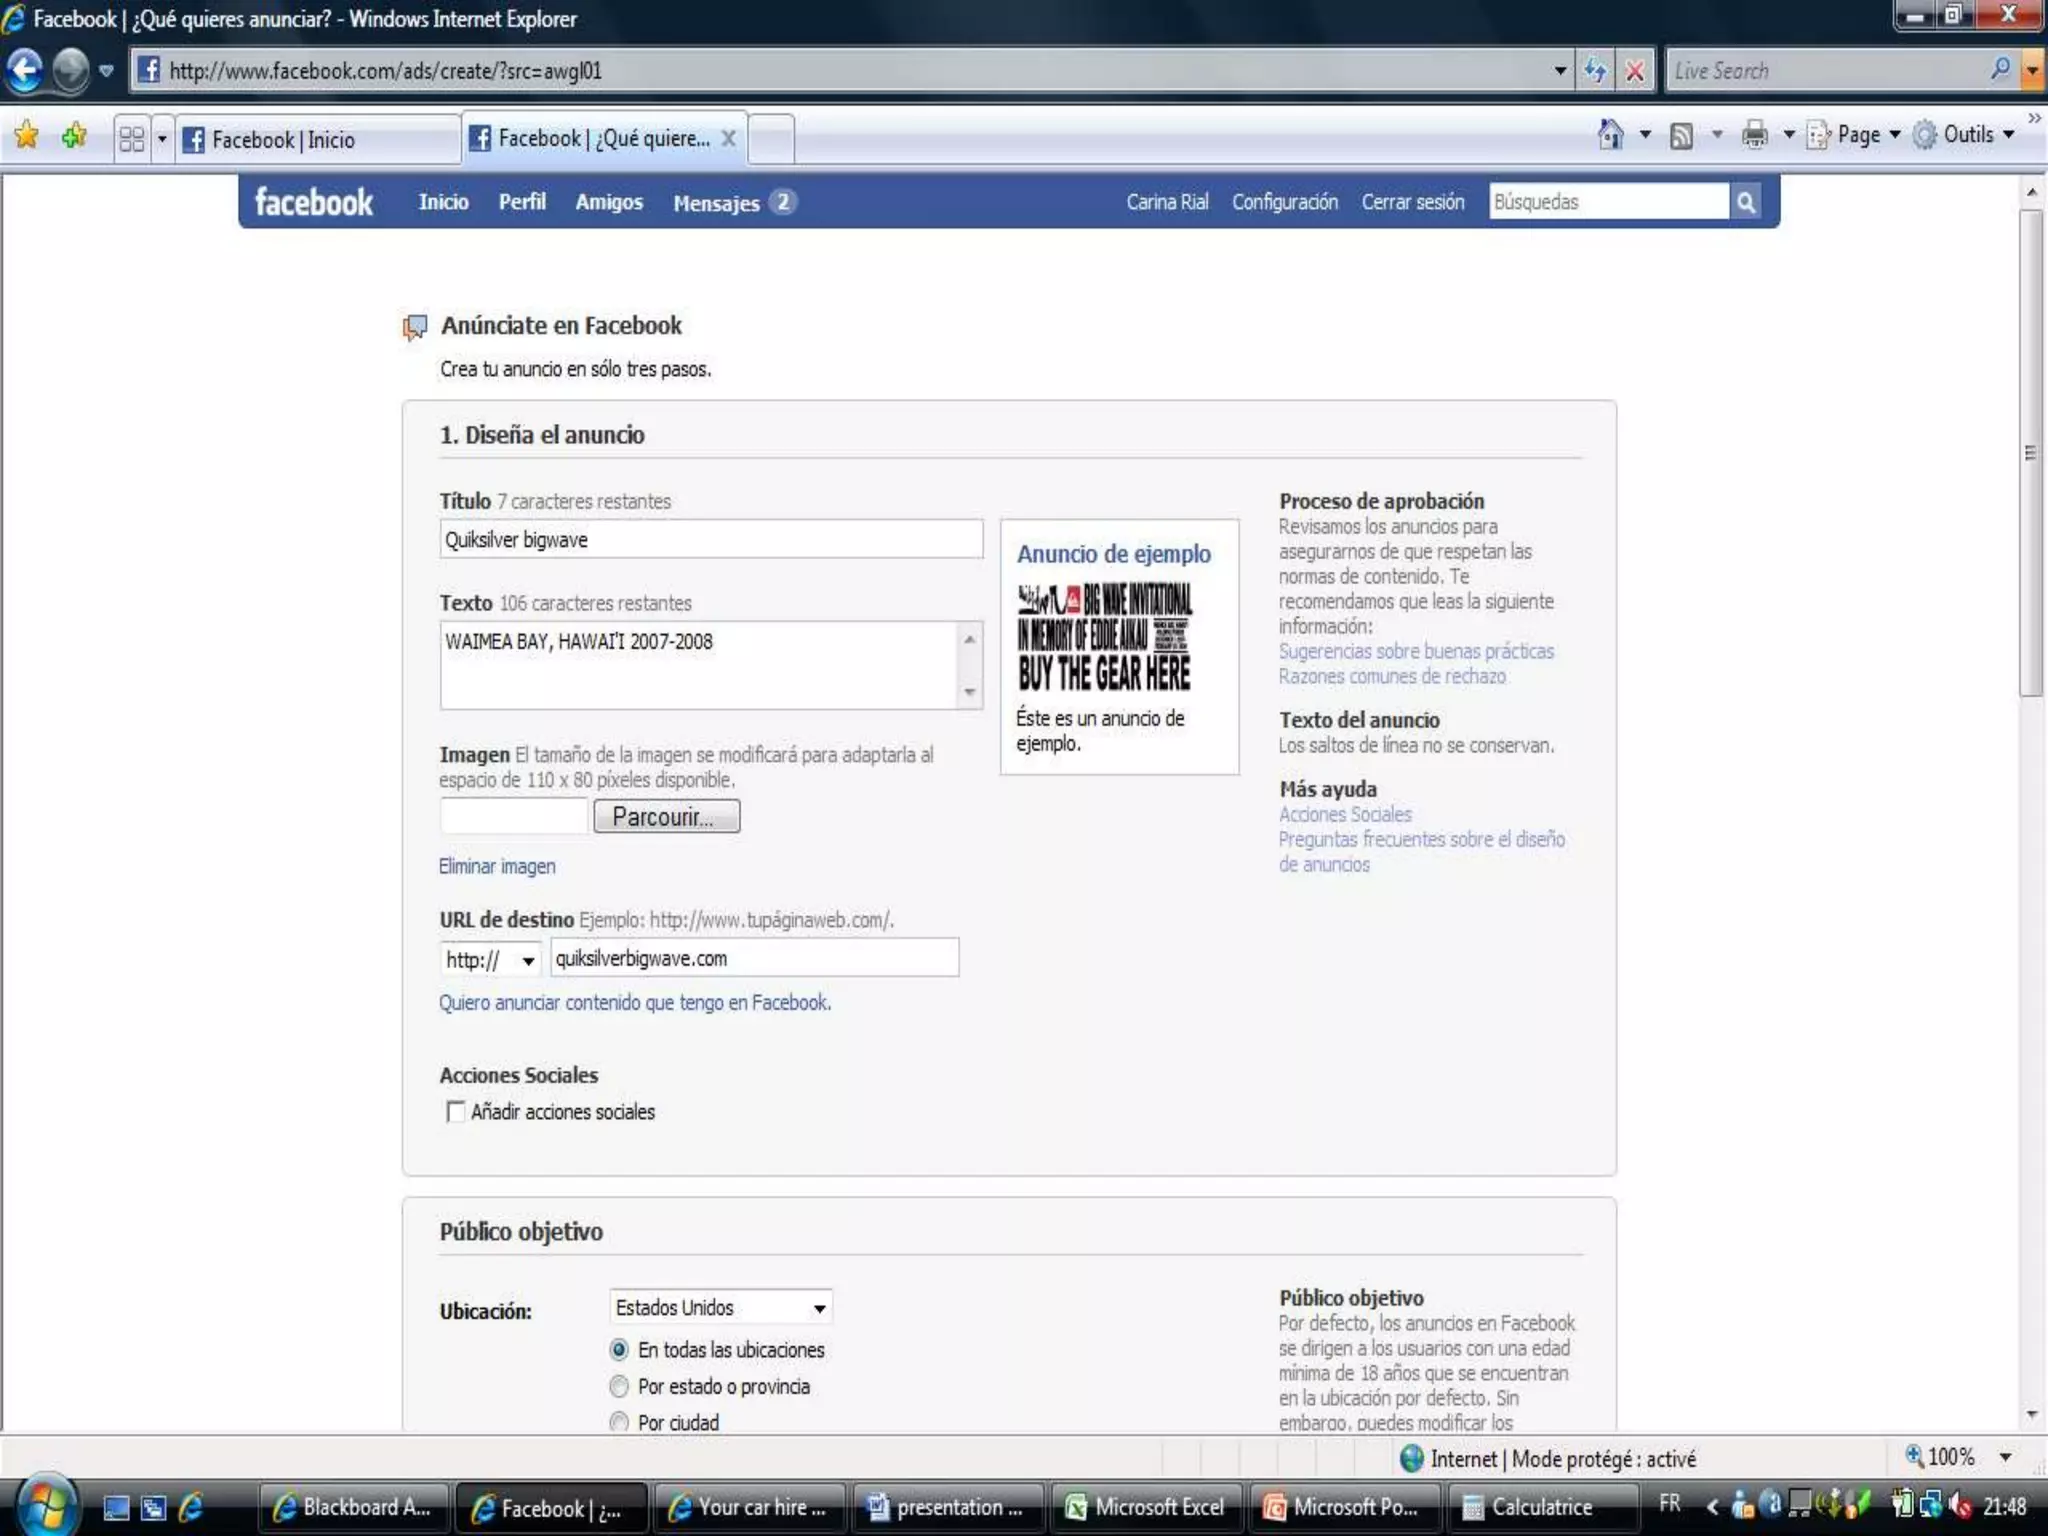Click the browser Back arrow button

(24, 70)
